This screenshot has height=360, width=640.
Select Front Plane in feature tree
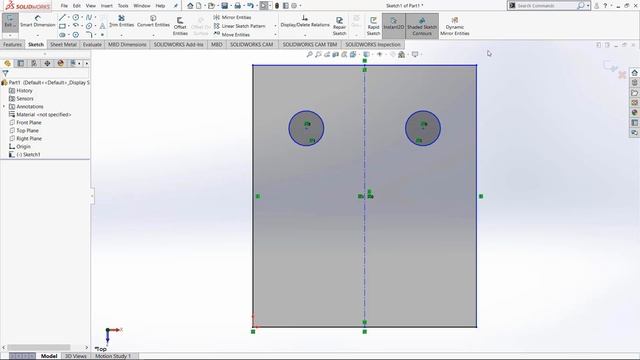tap(25, 122)
